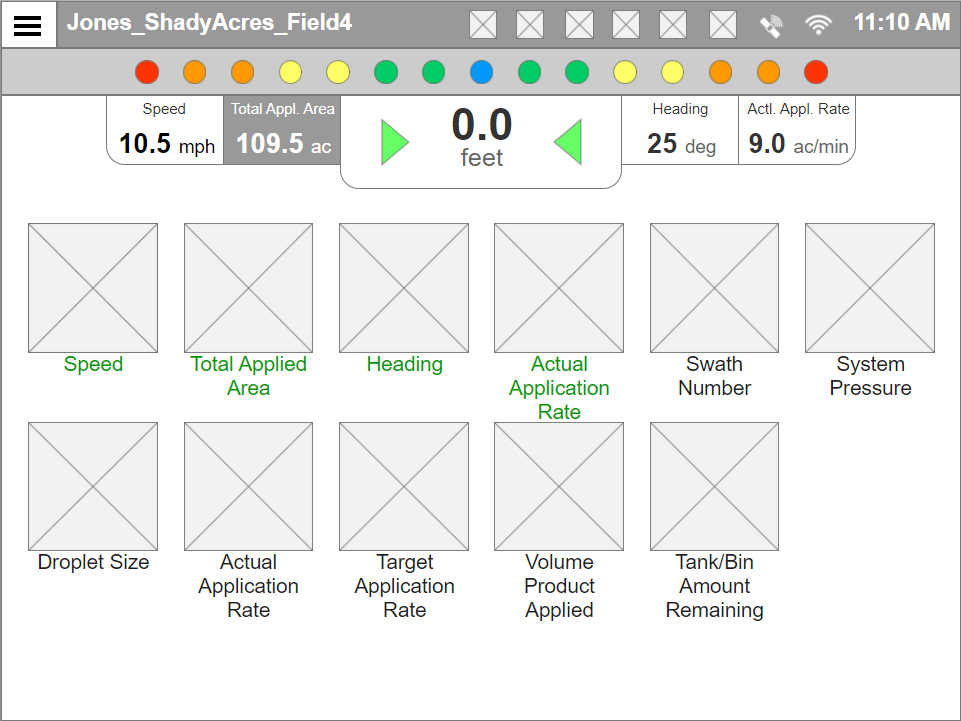This screenshot has height=721, width=961.
Task: Select the Volume Product Applied metric
Action: click(558, 486)
